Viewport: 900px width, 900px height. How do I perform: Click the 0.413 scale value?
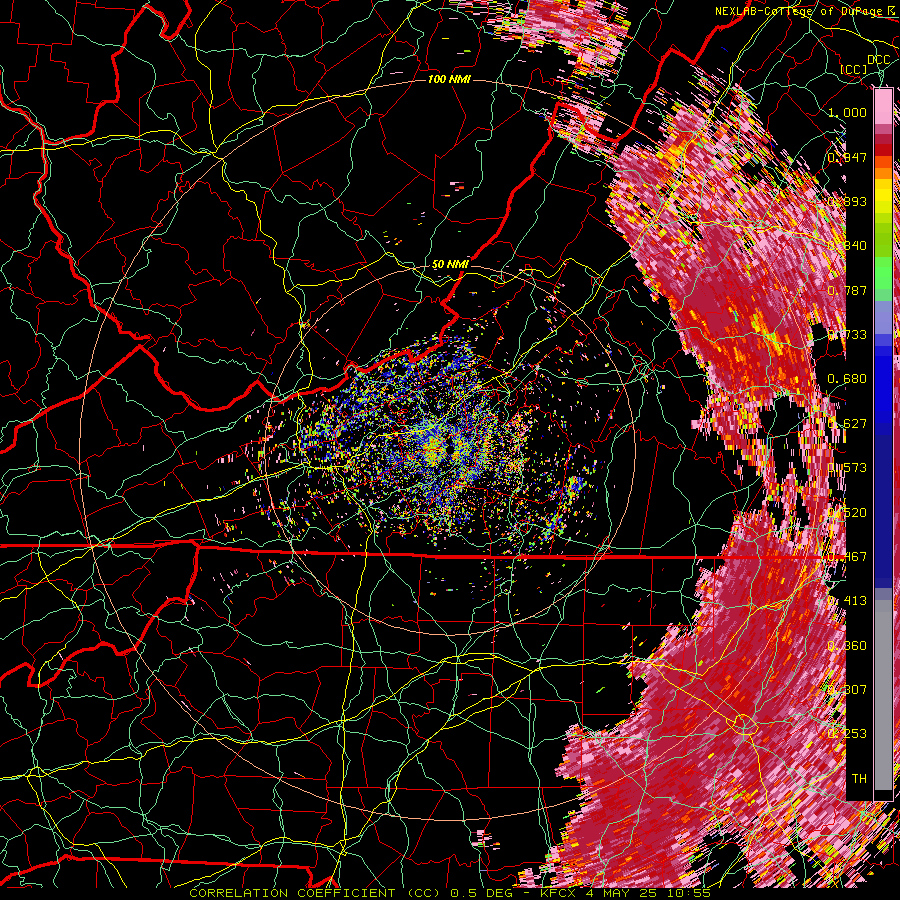tap(847, 601)
